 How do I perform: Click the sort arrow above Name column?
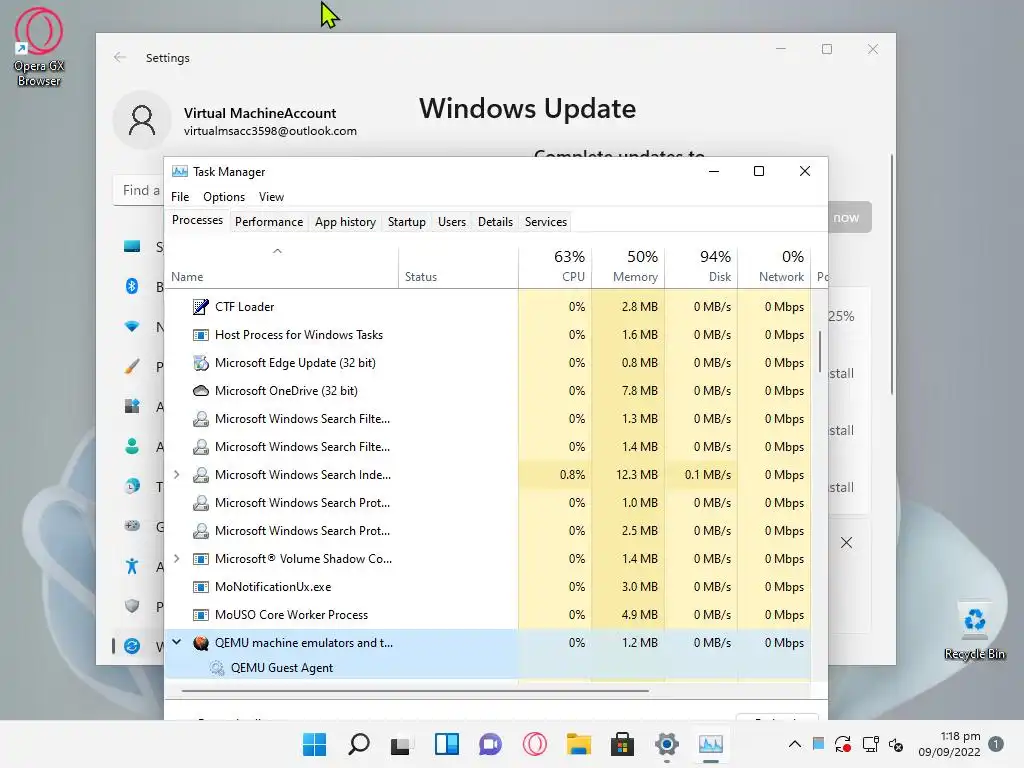277,251
